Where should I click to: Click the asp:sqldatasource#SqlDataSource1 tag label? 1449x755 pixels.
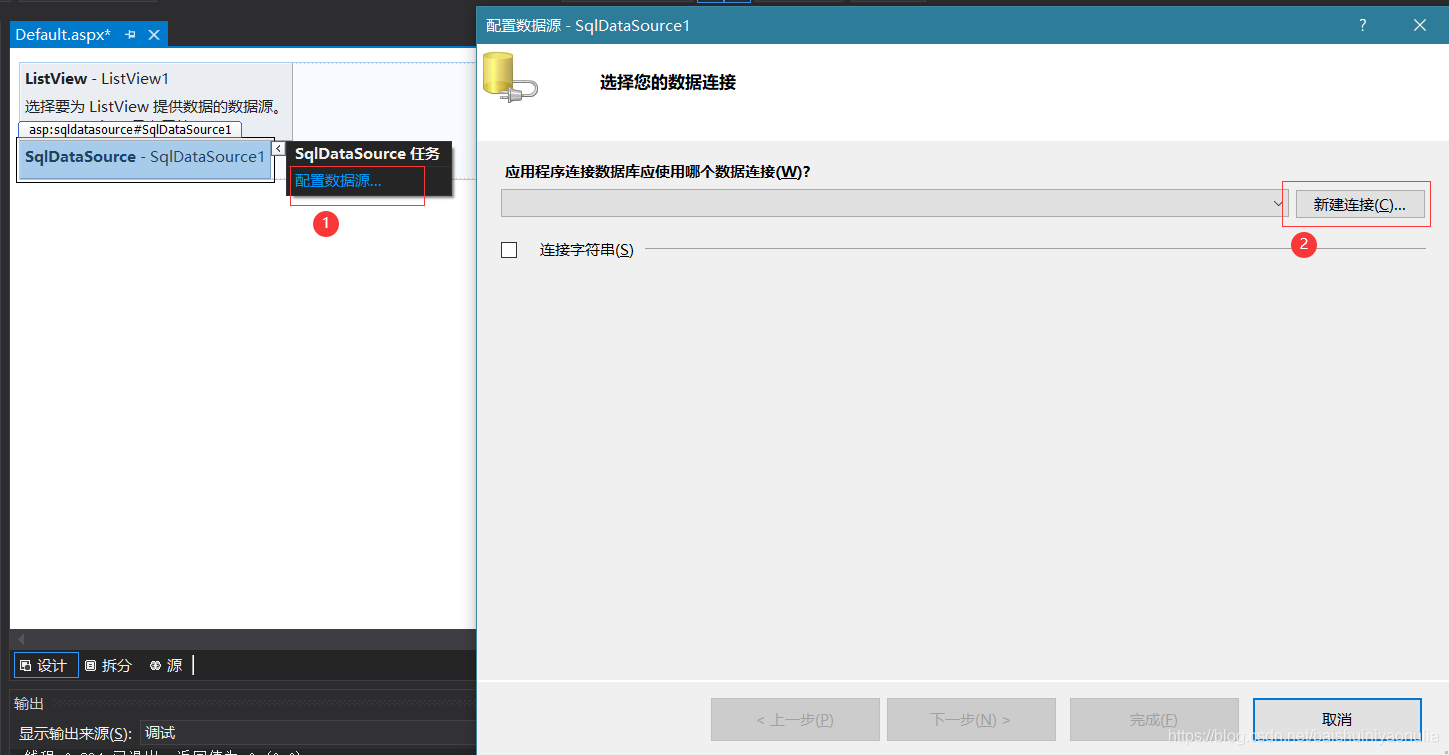(130, 130)
